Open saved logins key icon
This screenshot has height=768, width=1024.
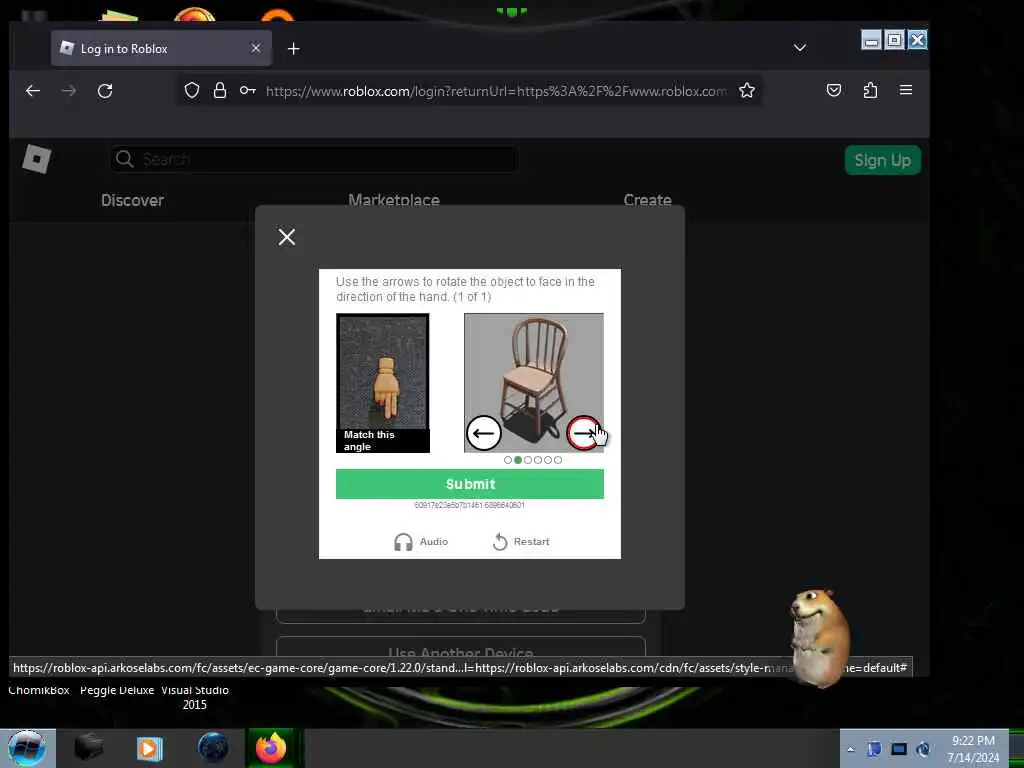(x=248, y=90)
